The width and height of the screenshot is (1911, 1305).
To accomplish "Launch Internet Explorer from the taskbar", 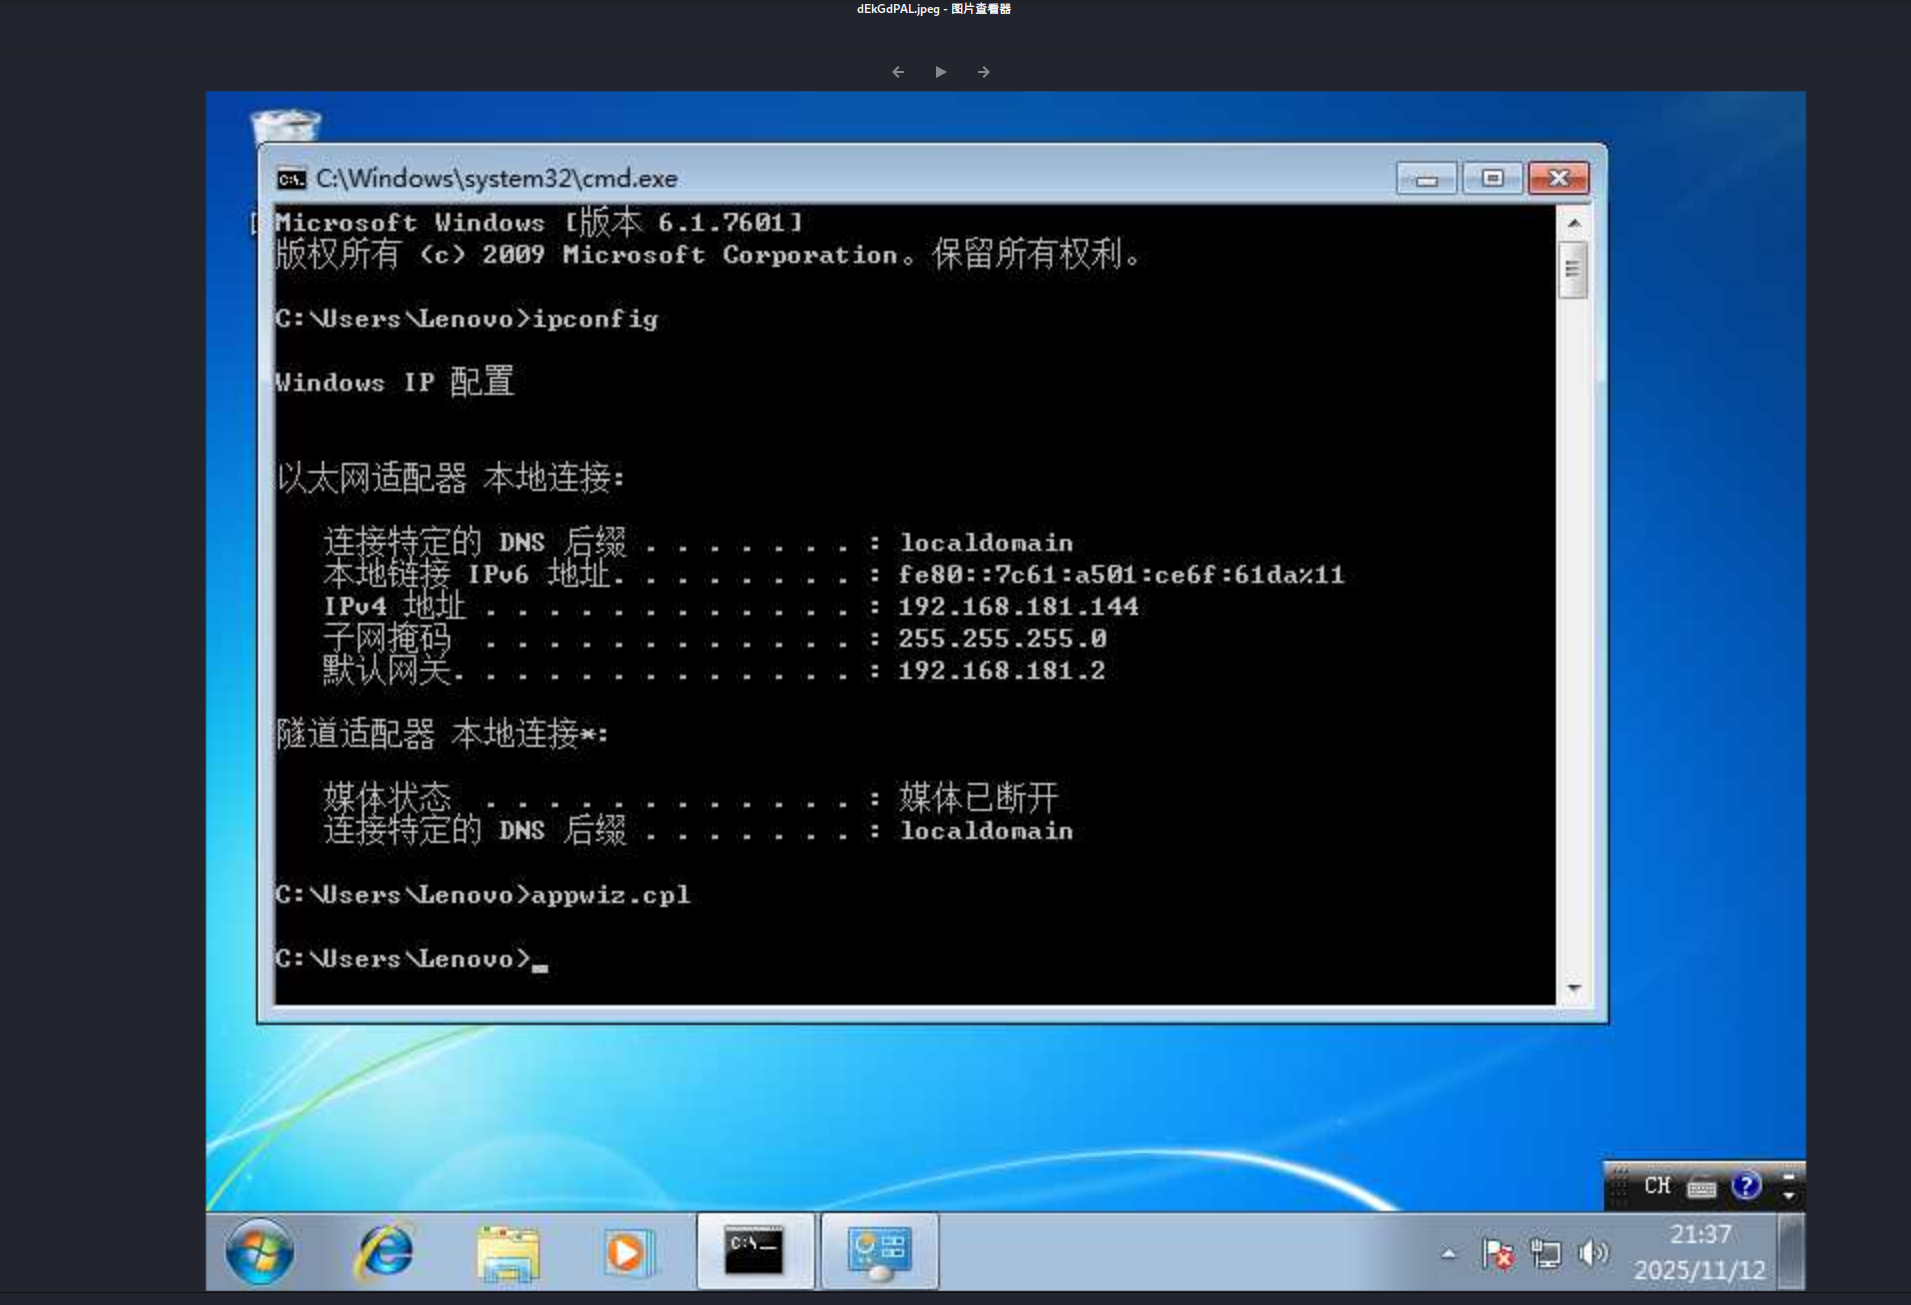I will [384, 1251].
